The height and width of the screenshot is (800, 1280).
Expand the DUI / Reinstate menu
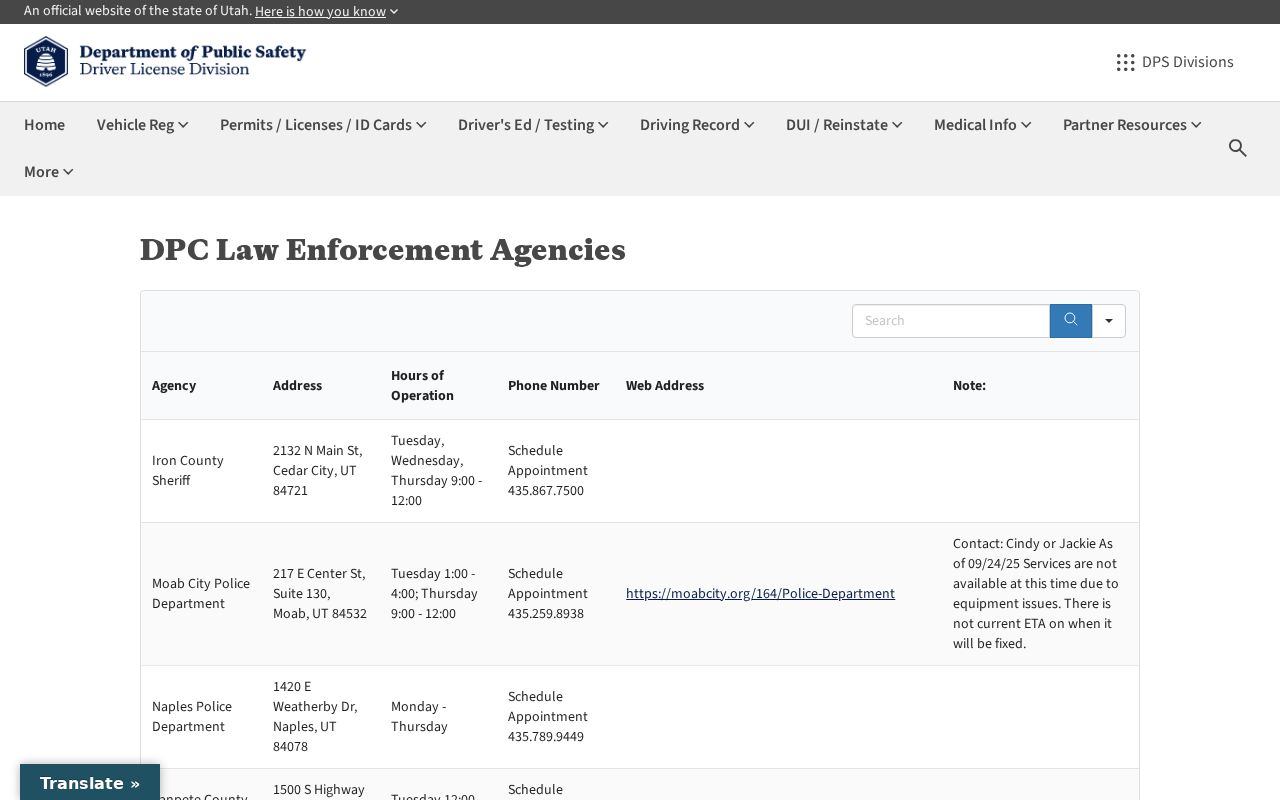[844, 125]
